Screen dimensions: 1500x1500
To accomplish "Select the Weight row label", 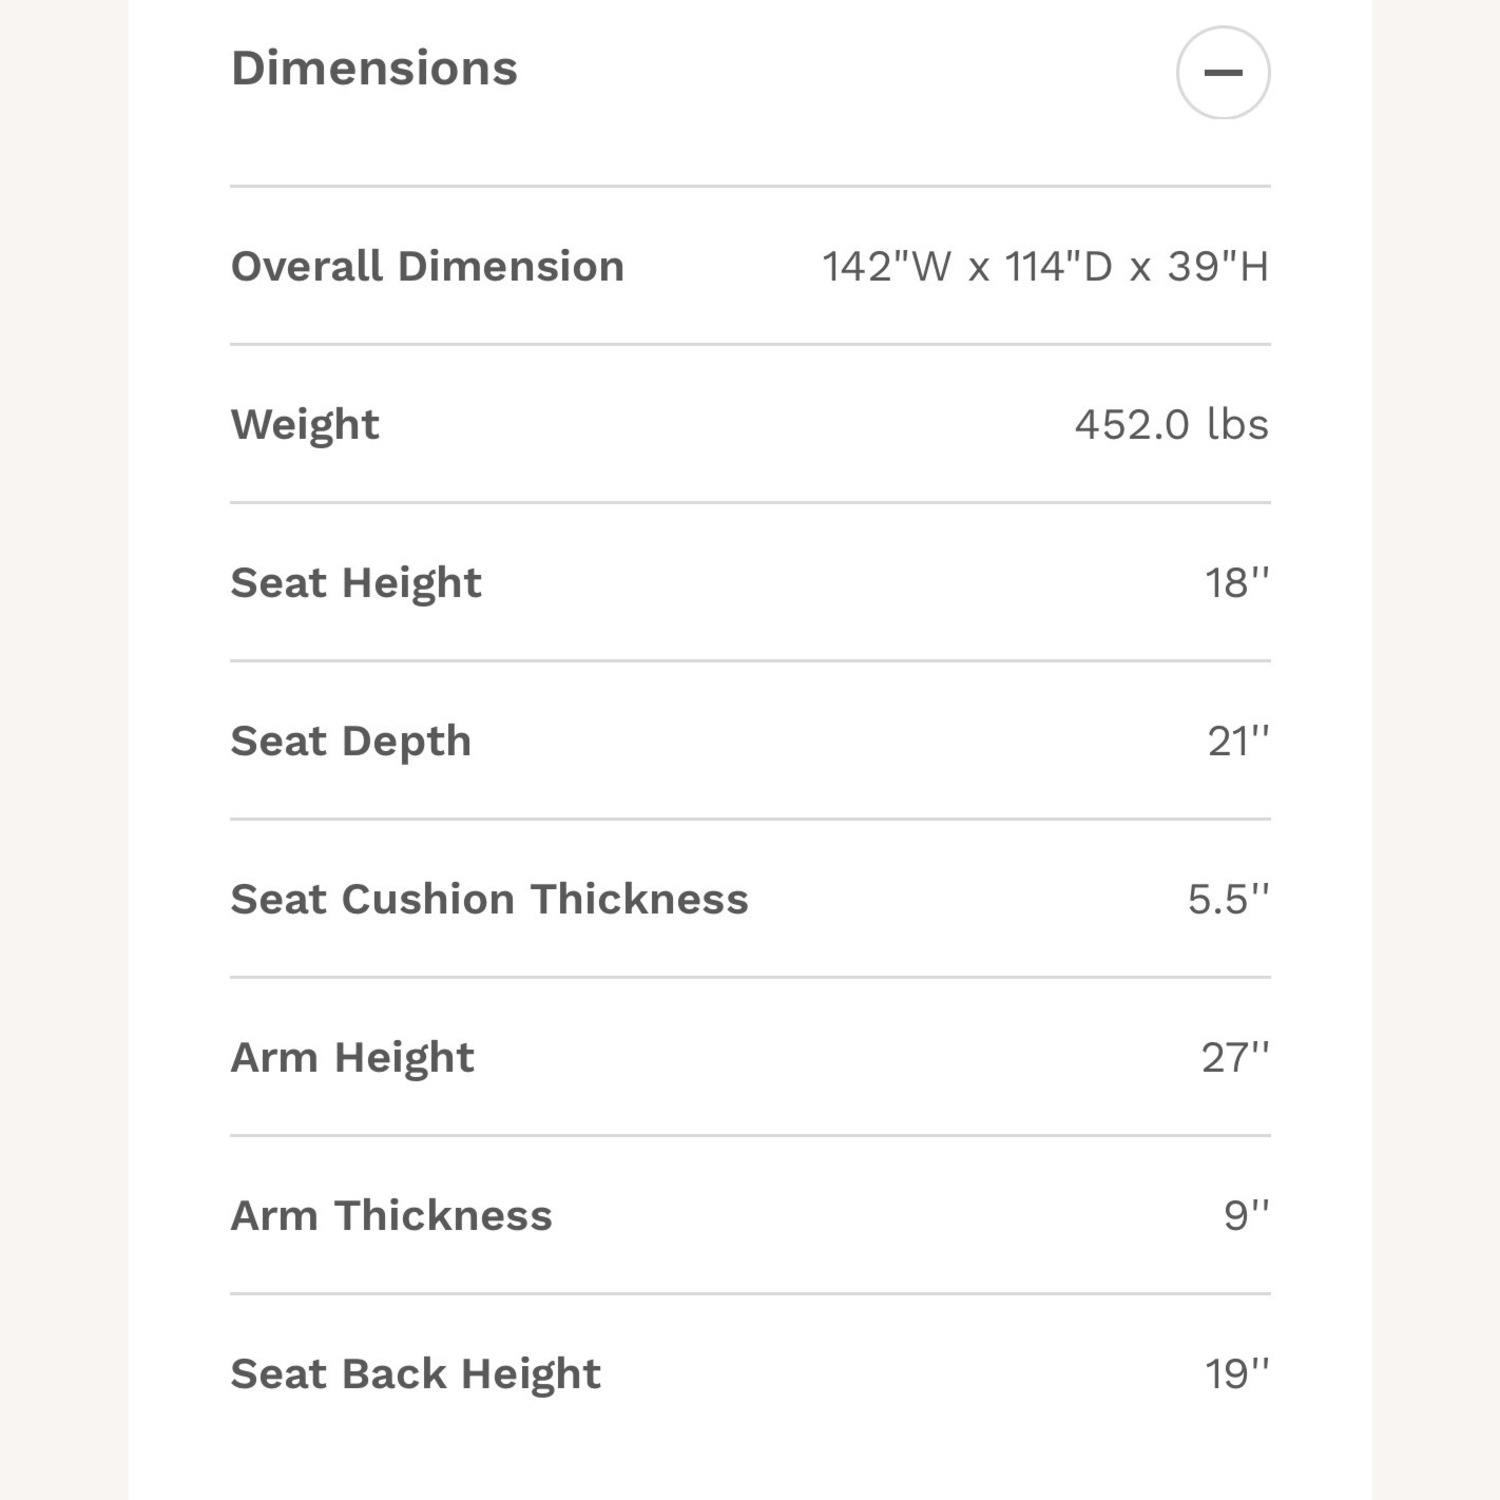I will coord(305,425).
